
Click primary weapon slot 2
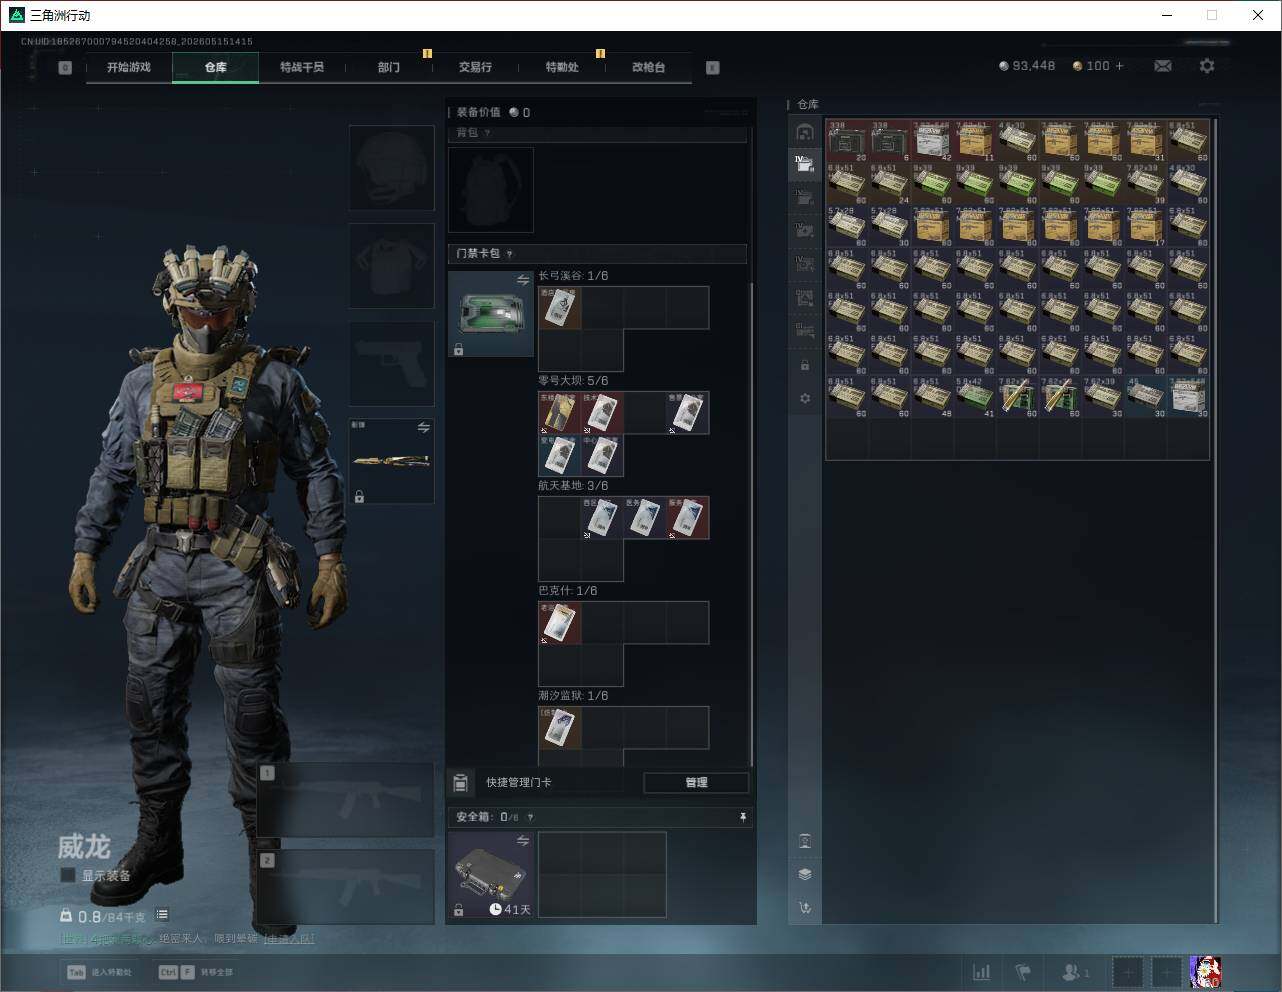[x=346, y=887]
